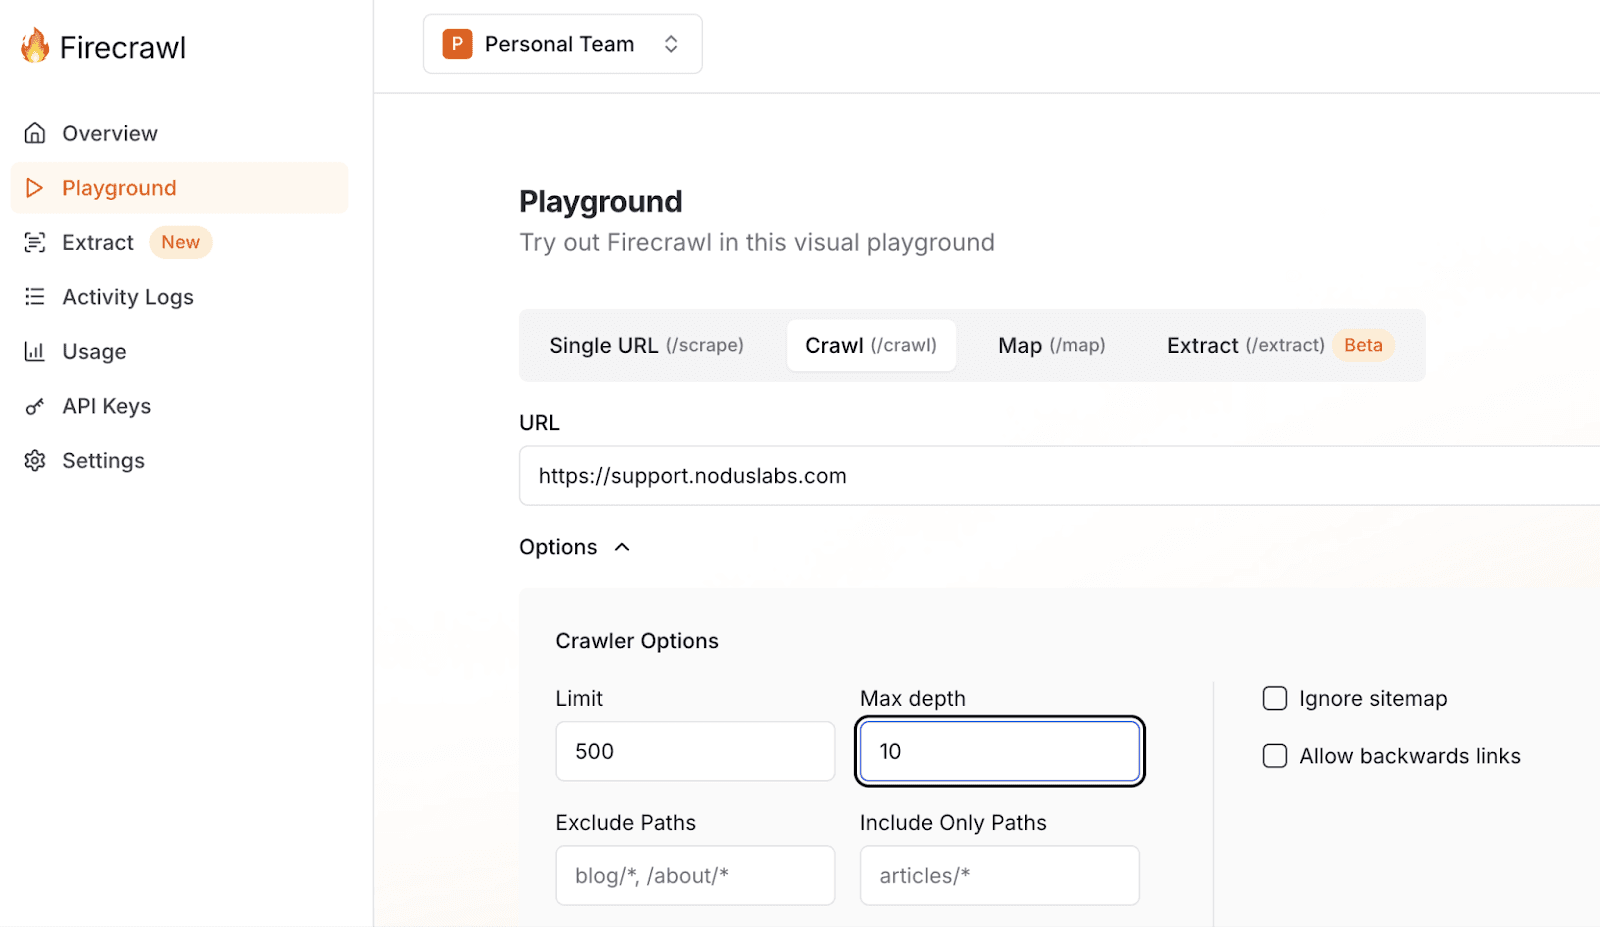Open the Personal Team switcher dropdown
Image resolution: width=1600 pixels, height=927 pixels.
click(562, 44)
